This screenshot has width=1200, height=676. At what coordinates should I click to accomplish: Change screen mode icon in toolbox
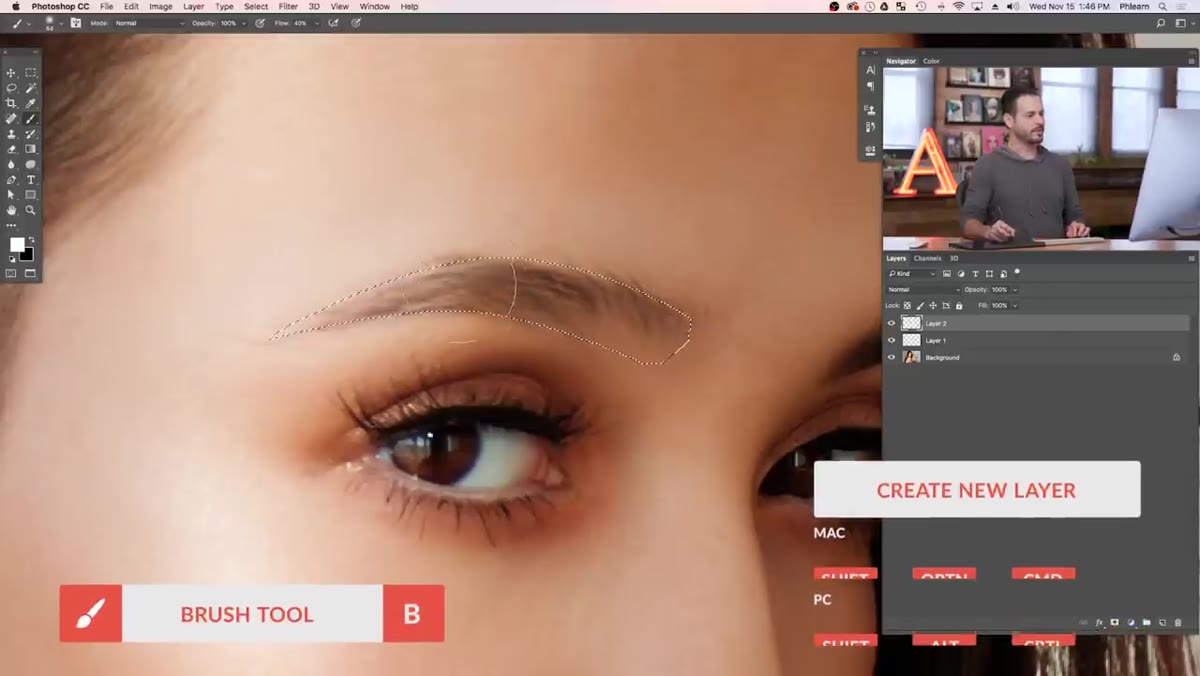click(30, 273)
